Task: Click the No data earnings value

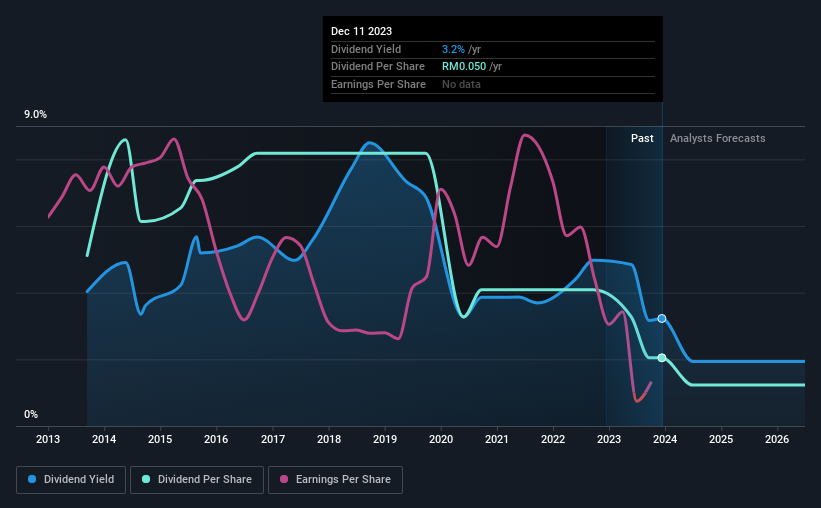Action: pos(461,84)
